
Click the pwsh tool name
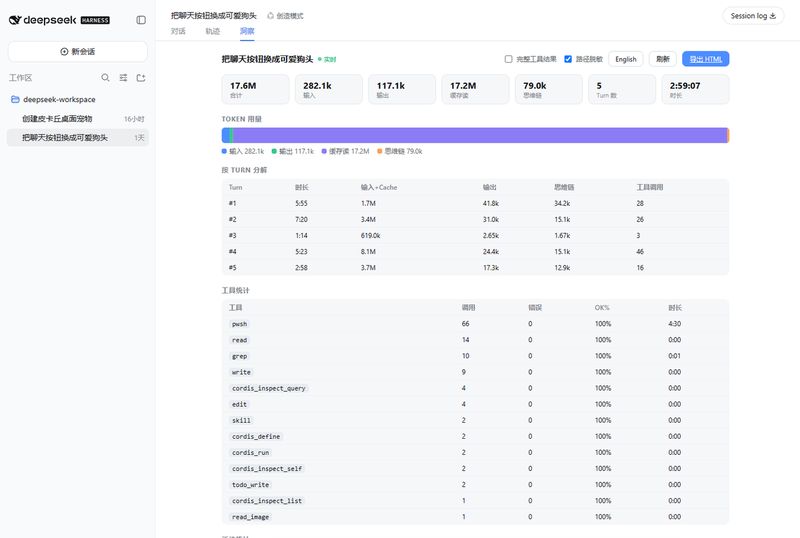pyautogui.click(x=239, y=324)
